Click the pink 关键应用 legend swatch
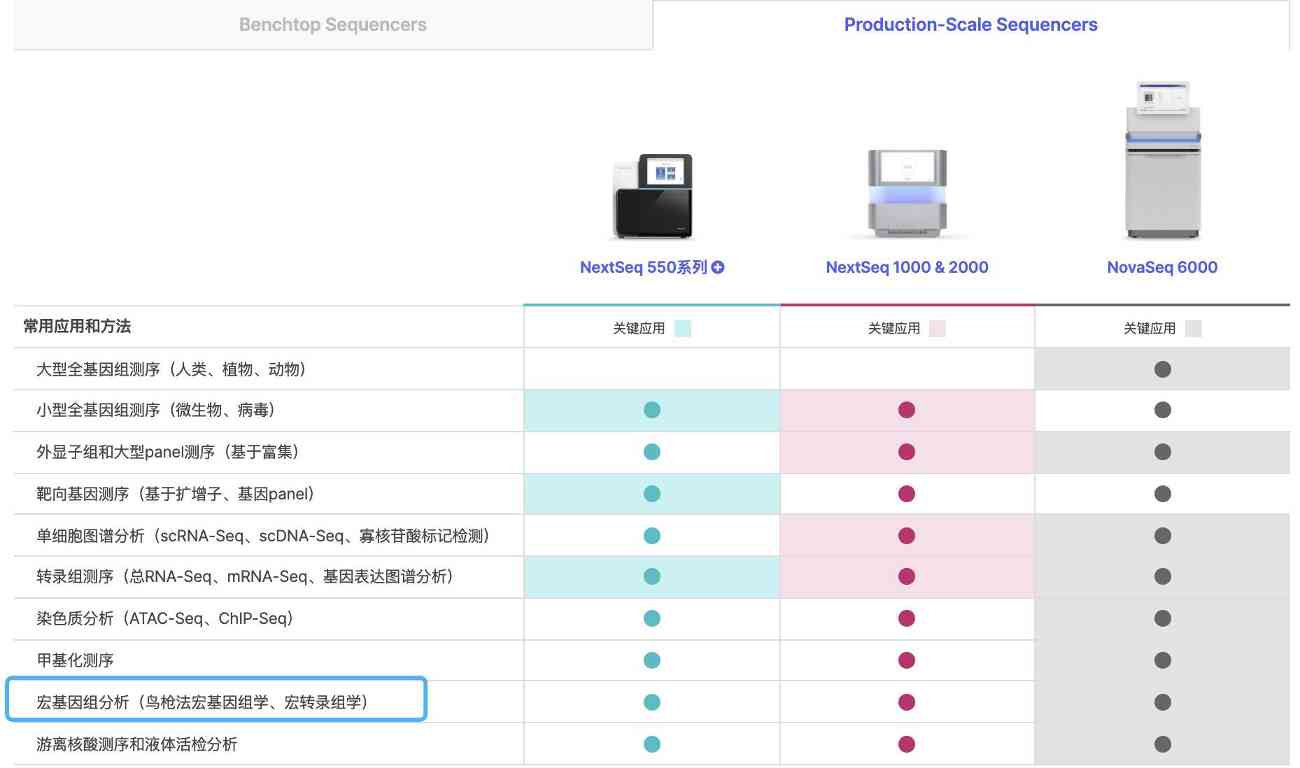Screen dimensions: 1300x768 [x=937, y=328]
